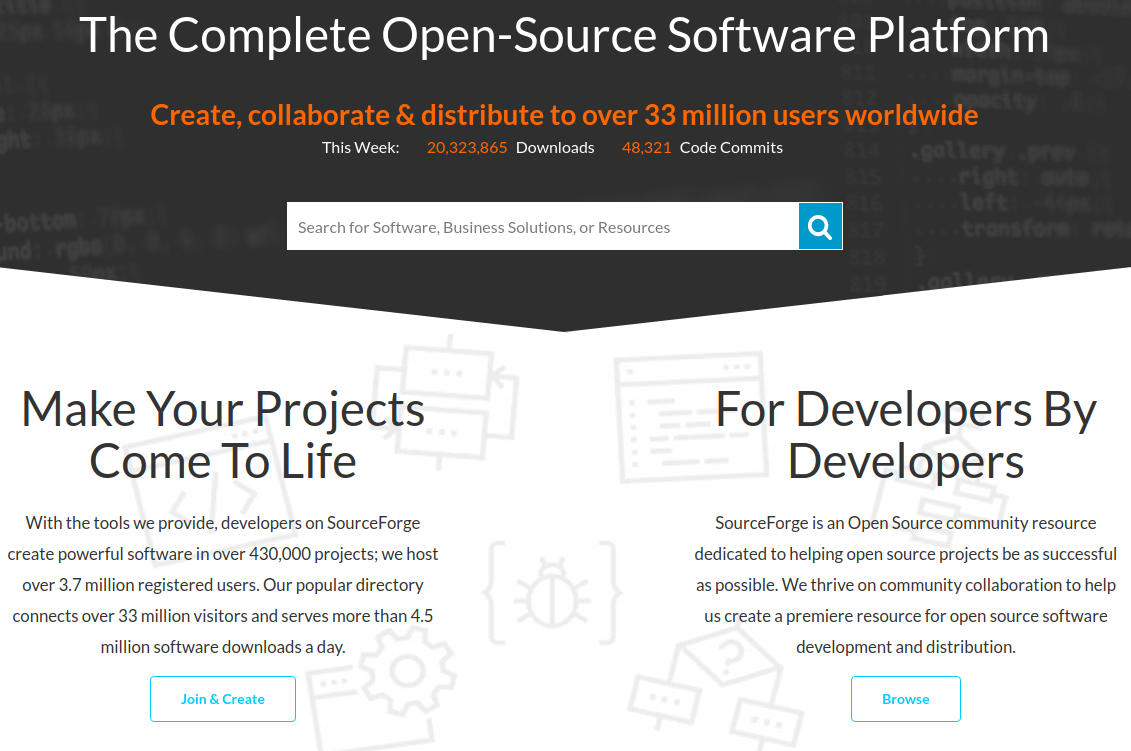Click the paragraph beginning 'SourceForge is an Open Source'

(x=906, y=584)
